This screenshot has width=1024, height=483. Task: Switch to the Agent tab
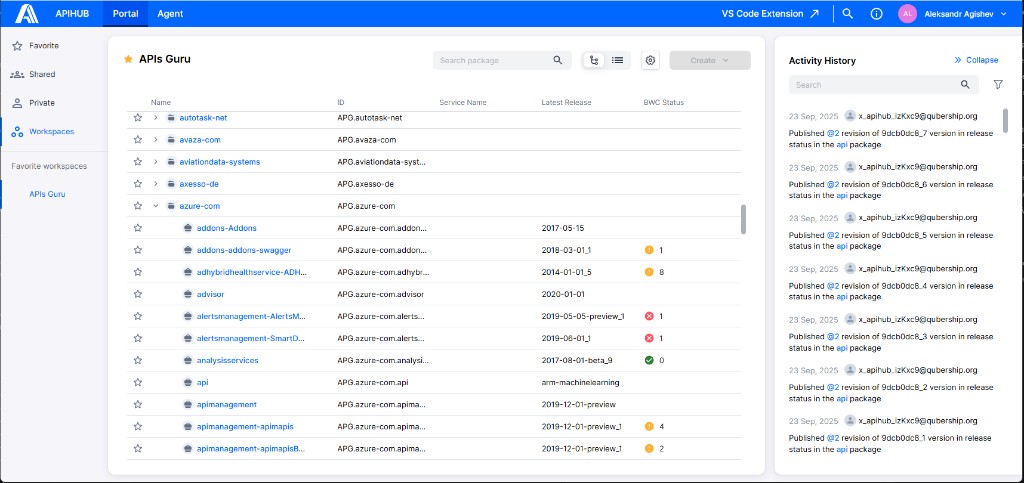pyautogui.click(x=170, y=14)
